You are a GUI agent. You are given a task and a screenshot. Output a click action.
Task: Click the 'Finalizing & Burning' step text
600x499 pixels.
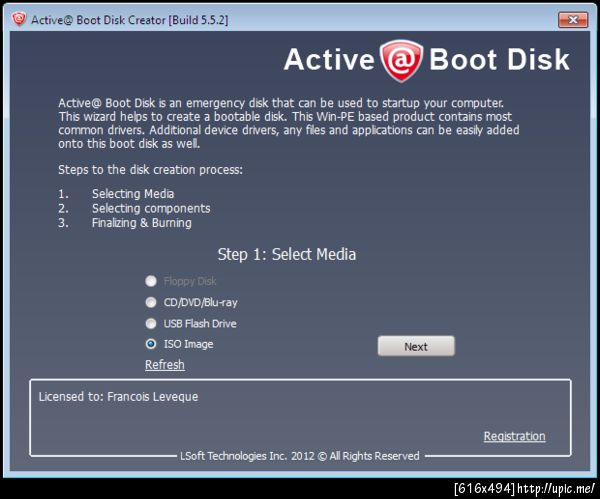142,223
